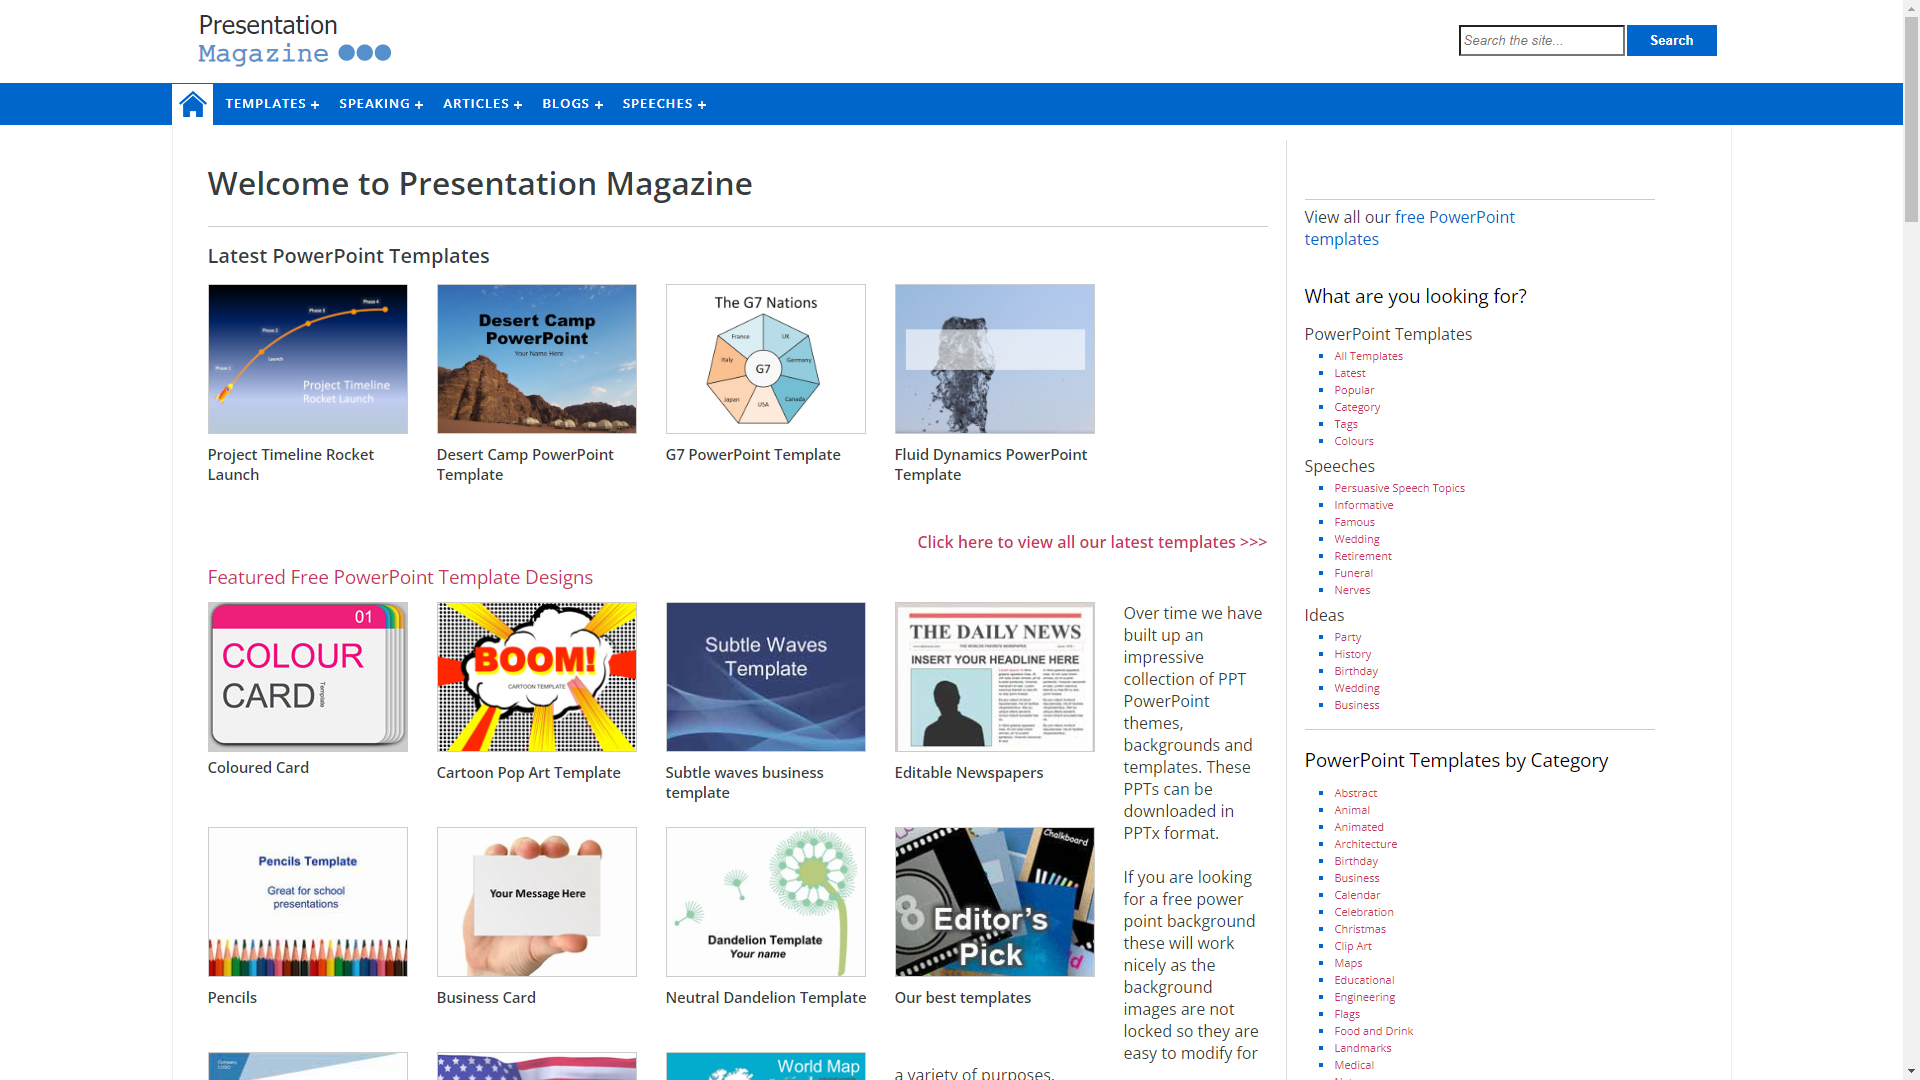Expand the Speaking menu

pos(380,104)
